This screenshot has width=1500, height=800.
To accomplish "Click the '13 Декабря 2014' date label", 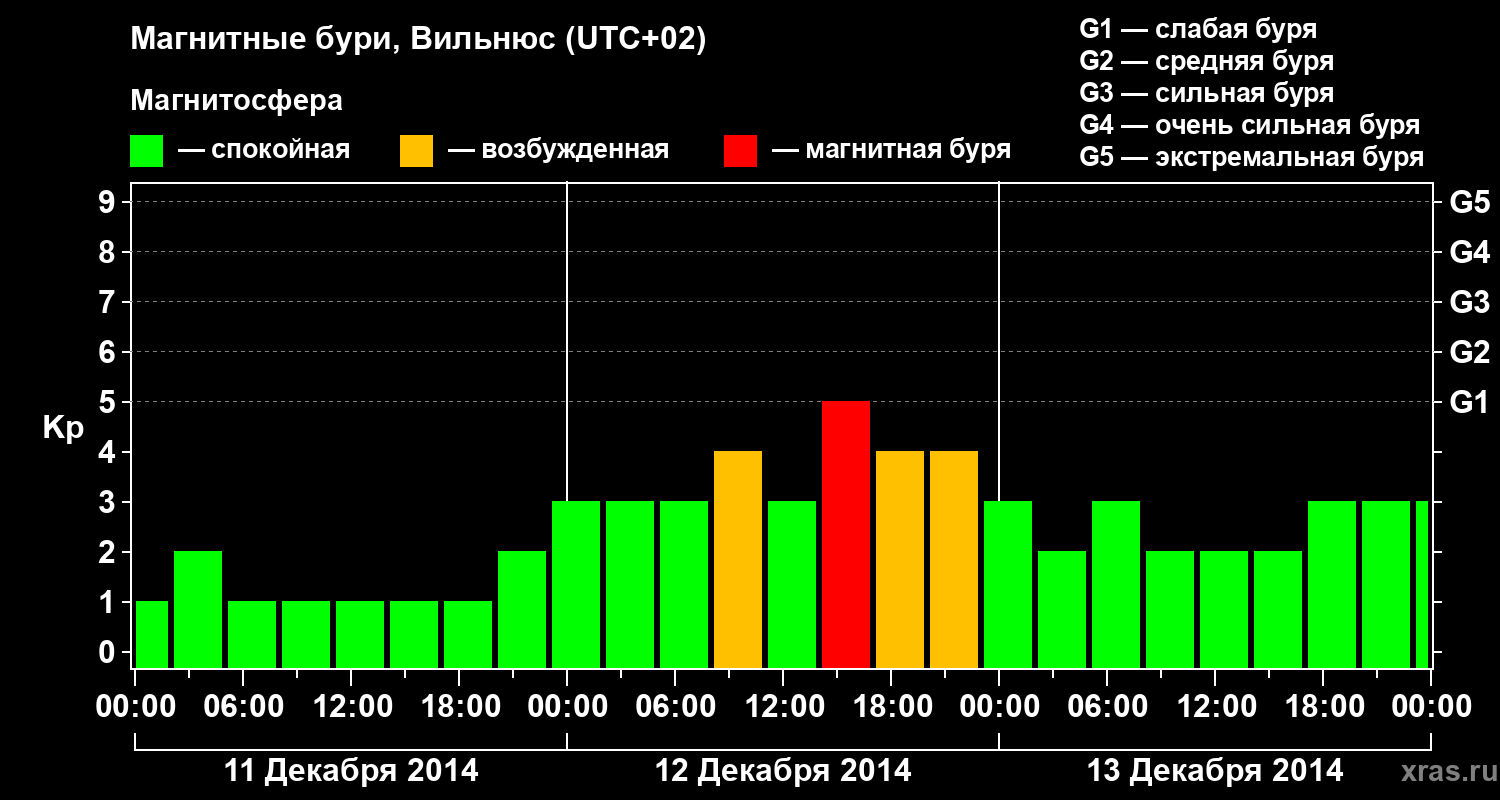I will coord(1215,771).
